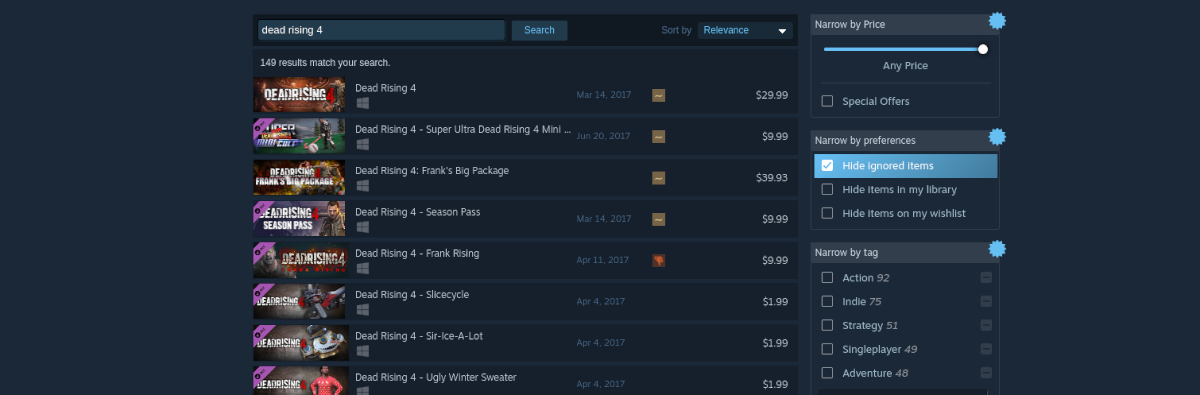Exclude the Action tag using its minus icon
The height and width of the screenshot is (395, 1200).
point(986,278)
